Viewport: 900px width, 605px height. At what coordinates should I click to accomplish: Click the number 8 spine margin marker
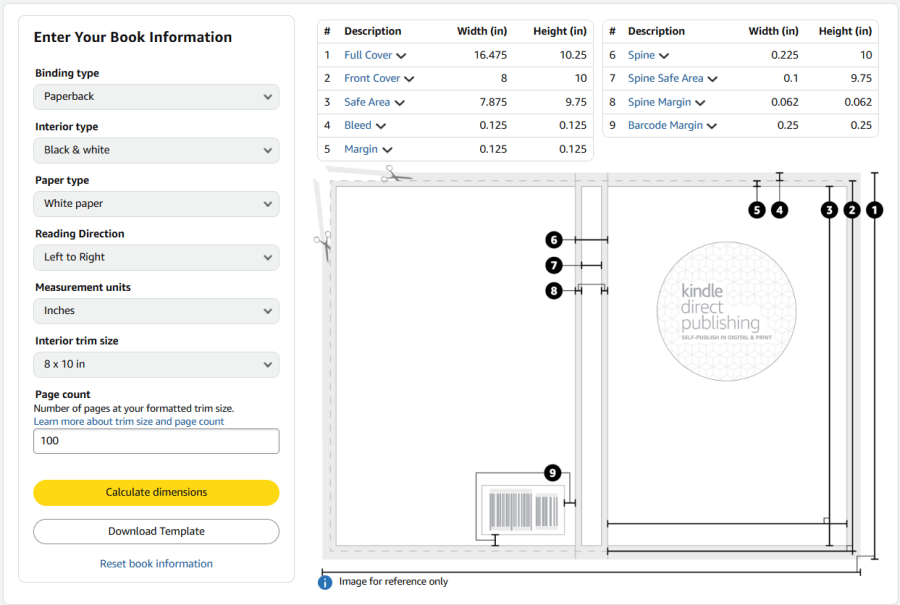[x=554, y=290]
